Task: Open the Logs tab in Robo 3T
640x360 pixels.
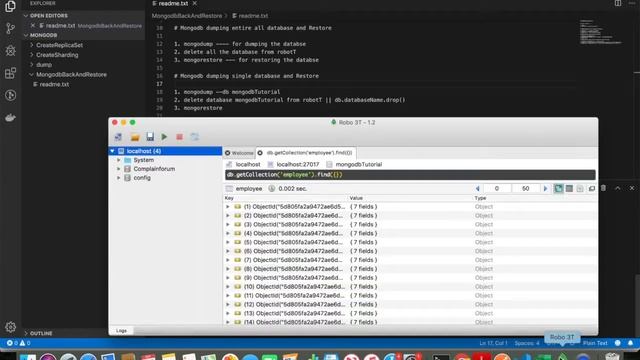Action: point(121,331)
